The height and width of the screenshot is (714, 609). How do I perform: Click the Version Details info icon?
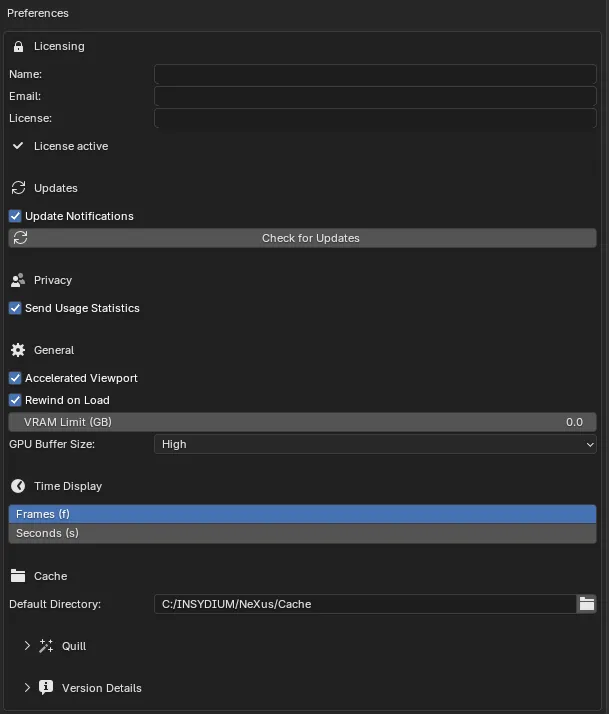(x=46, y=687)
